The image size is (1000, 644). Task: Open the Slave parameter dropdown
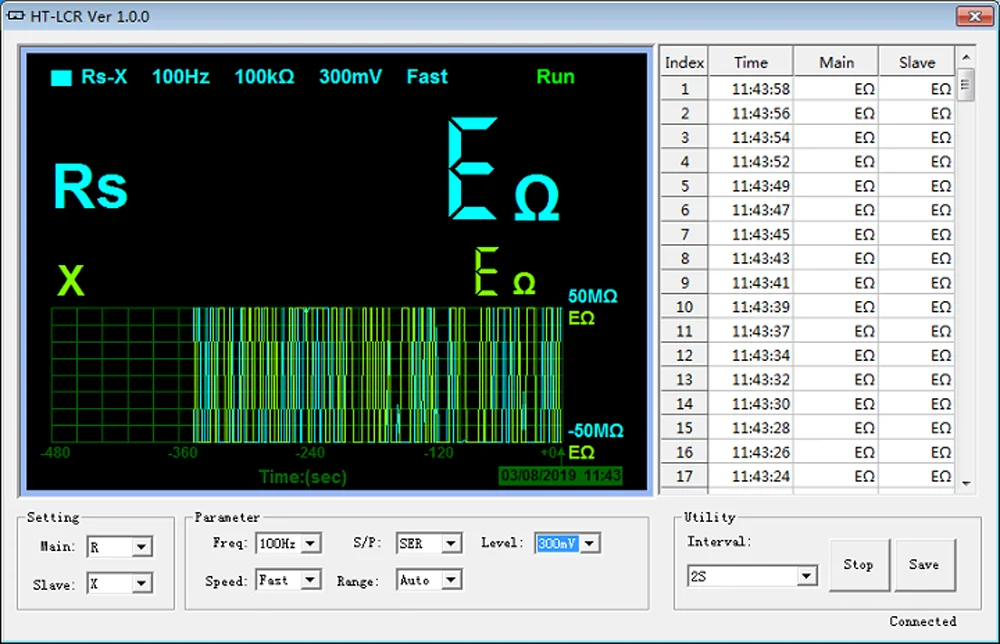[x=141, y=584]
